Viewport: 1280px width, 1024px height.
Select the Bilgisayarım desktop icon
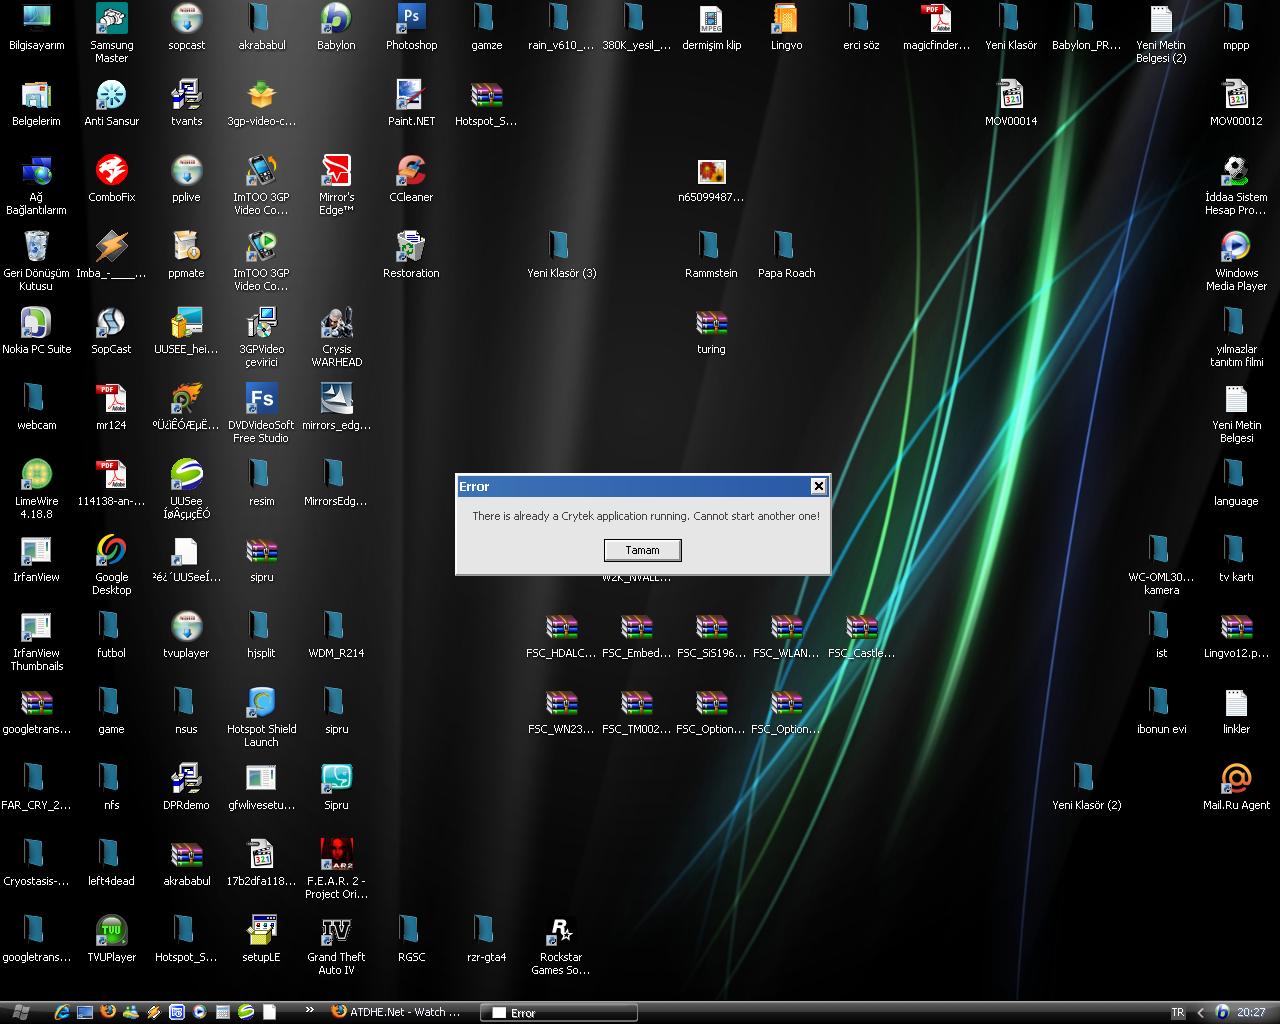click(x=36, y=27)
